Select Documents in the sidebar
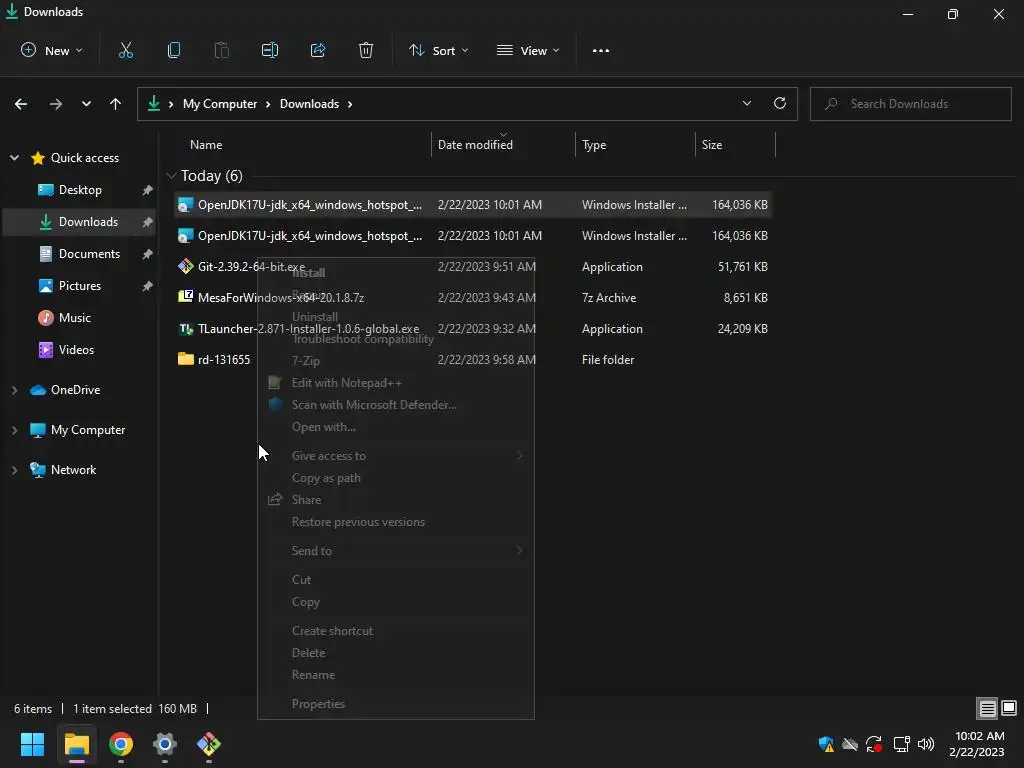 pos(89,254)
